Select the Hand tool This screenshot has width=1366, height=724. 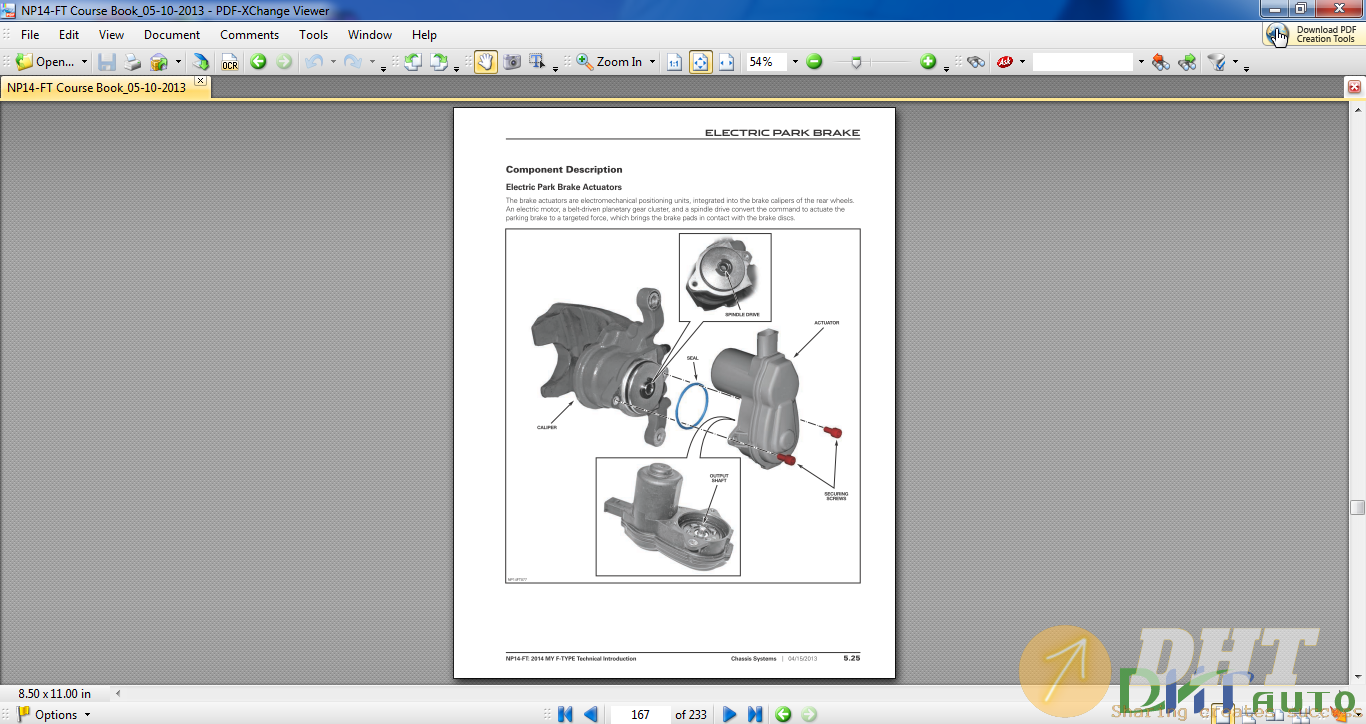486,62
